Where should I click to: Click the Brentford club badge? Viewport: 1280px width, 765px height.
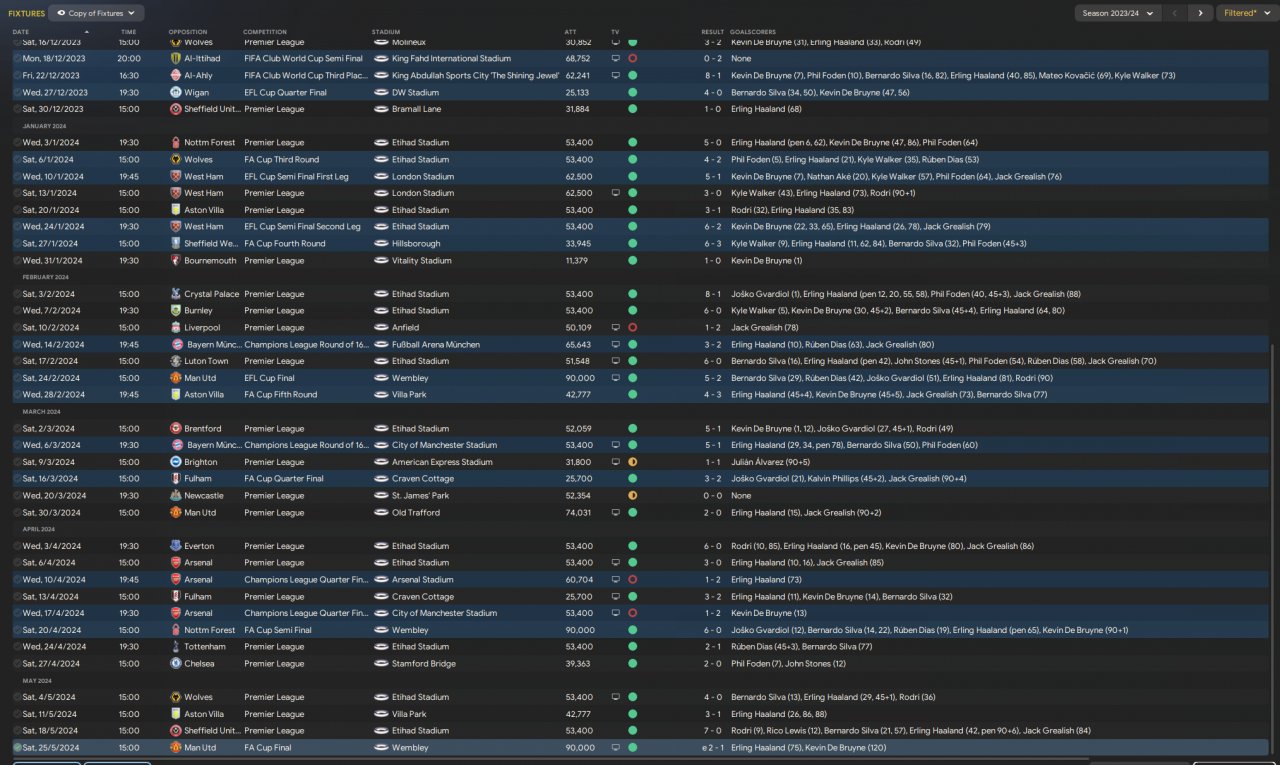pos(176,429)
